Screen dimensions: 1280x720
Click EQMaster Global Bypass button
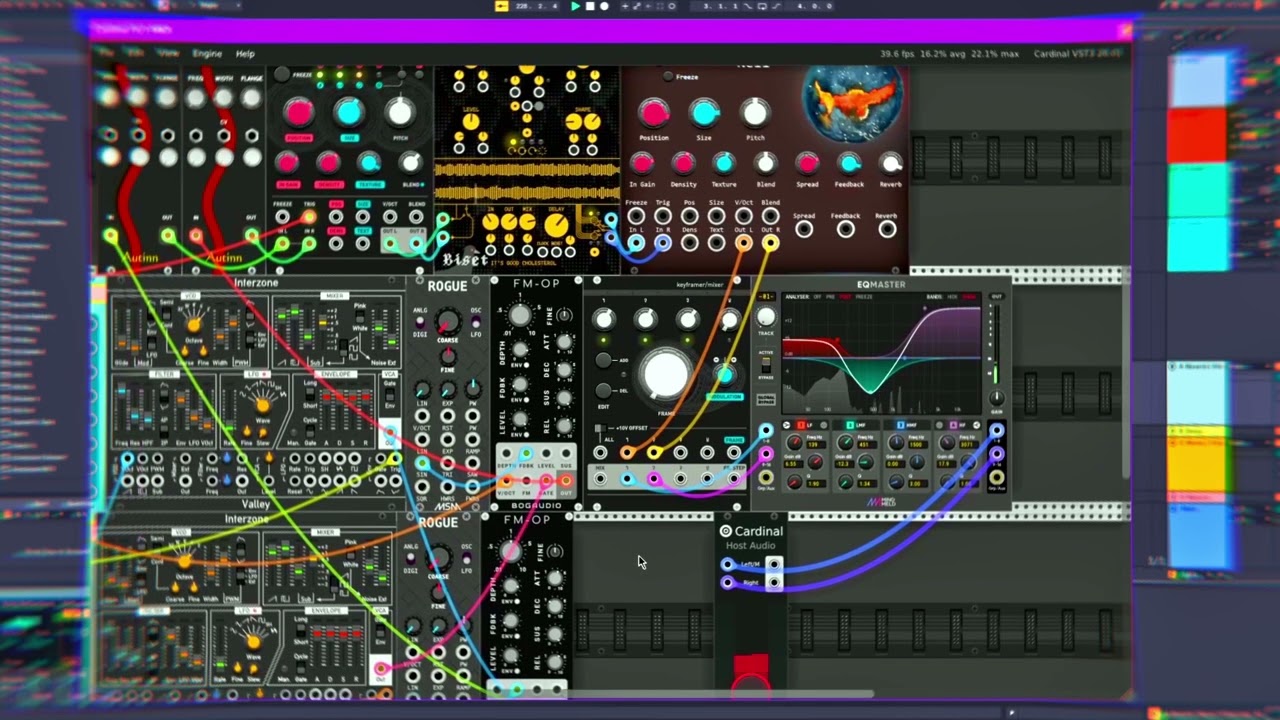(x=766, y=400)
